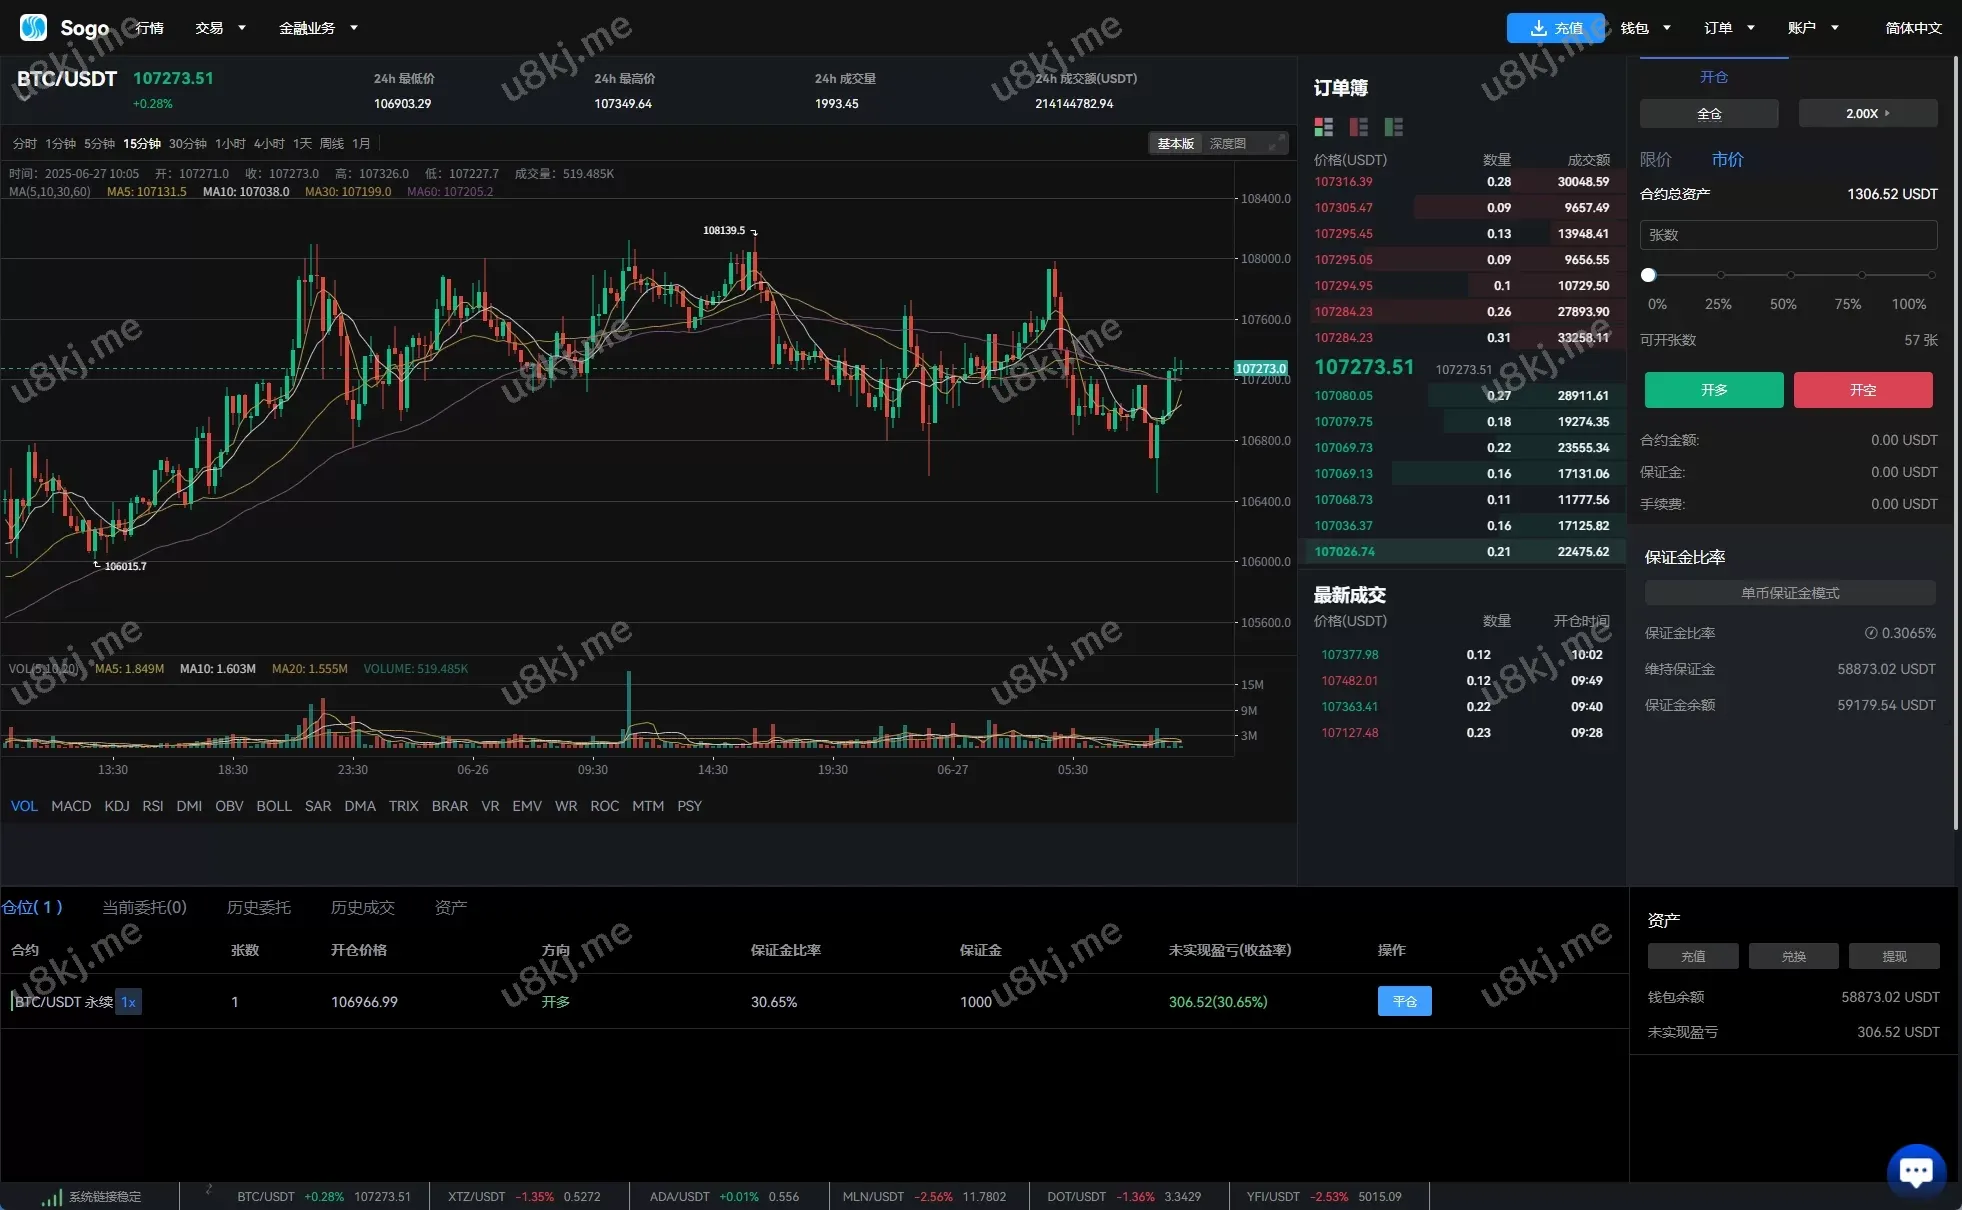Image resolution: width=1962 pixels, height=1210 pixels.
Task: Open the 历史委托 order history tab
Action: pos(258,907)
